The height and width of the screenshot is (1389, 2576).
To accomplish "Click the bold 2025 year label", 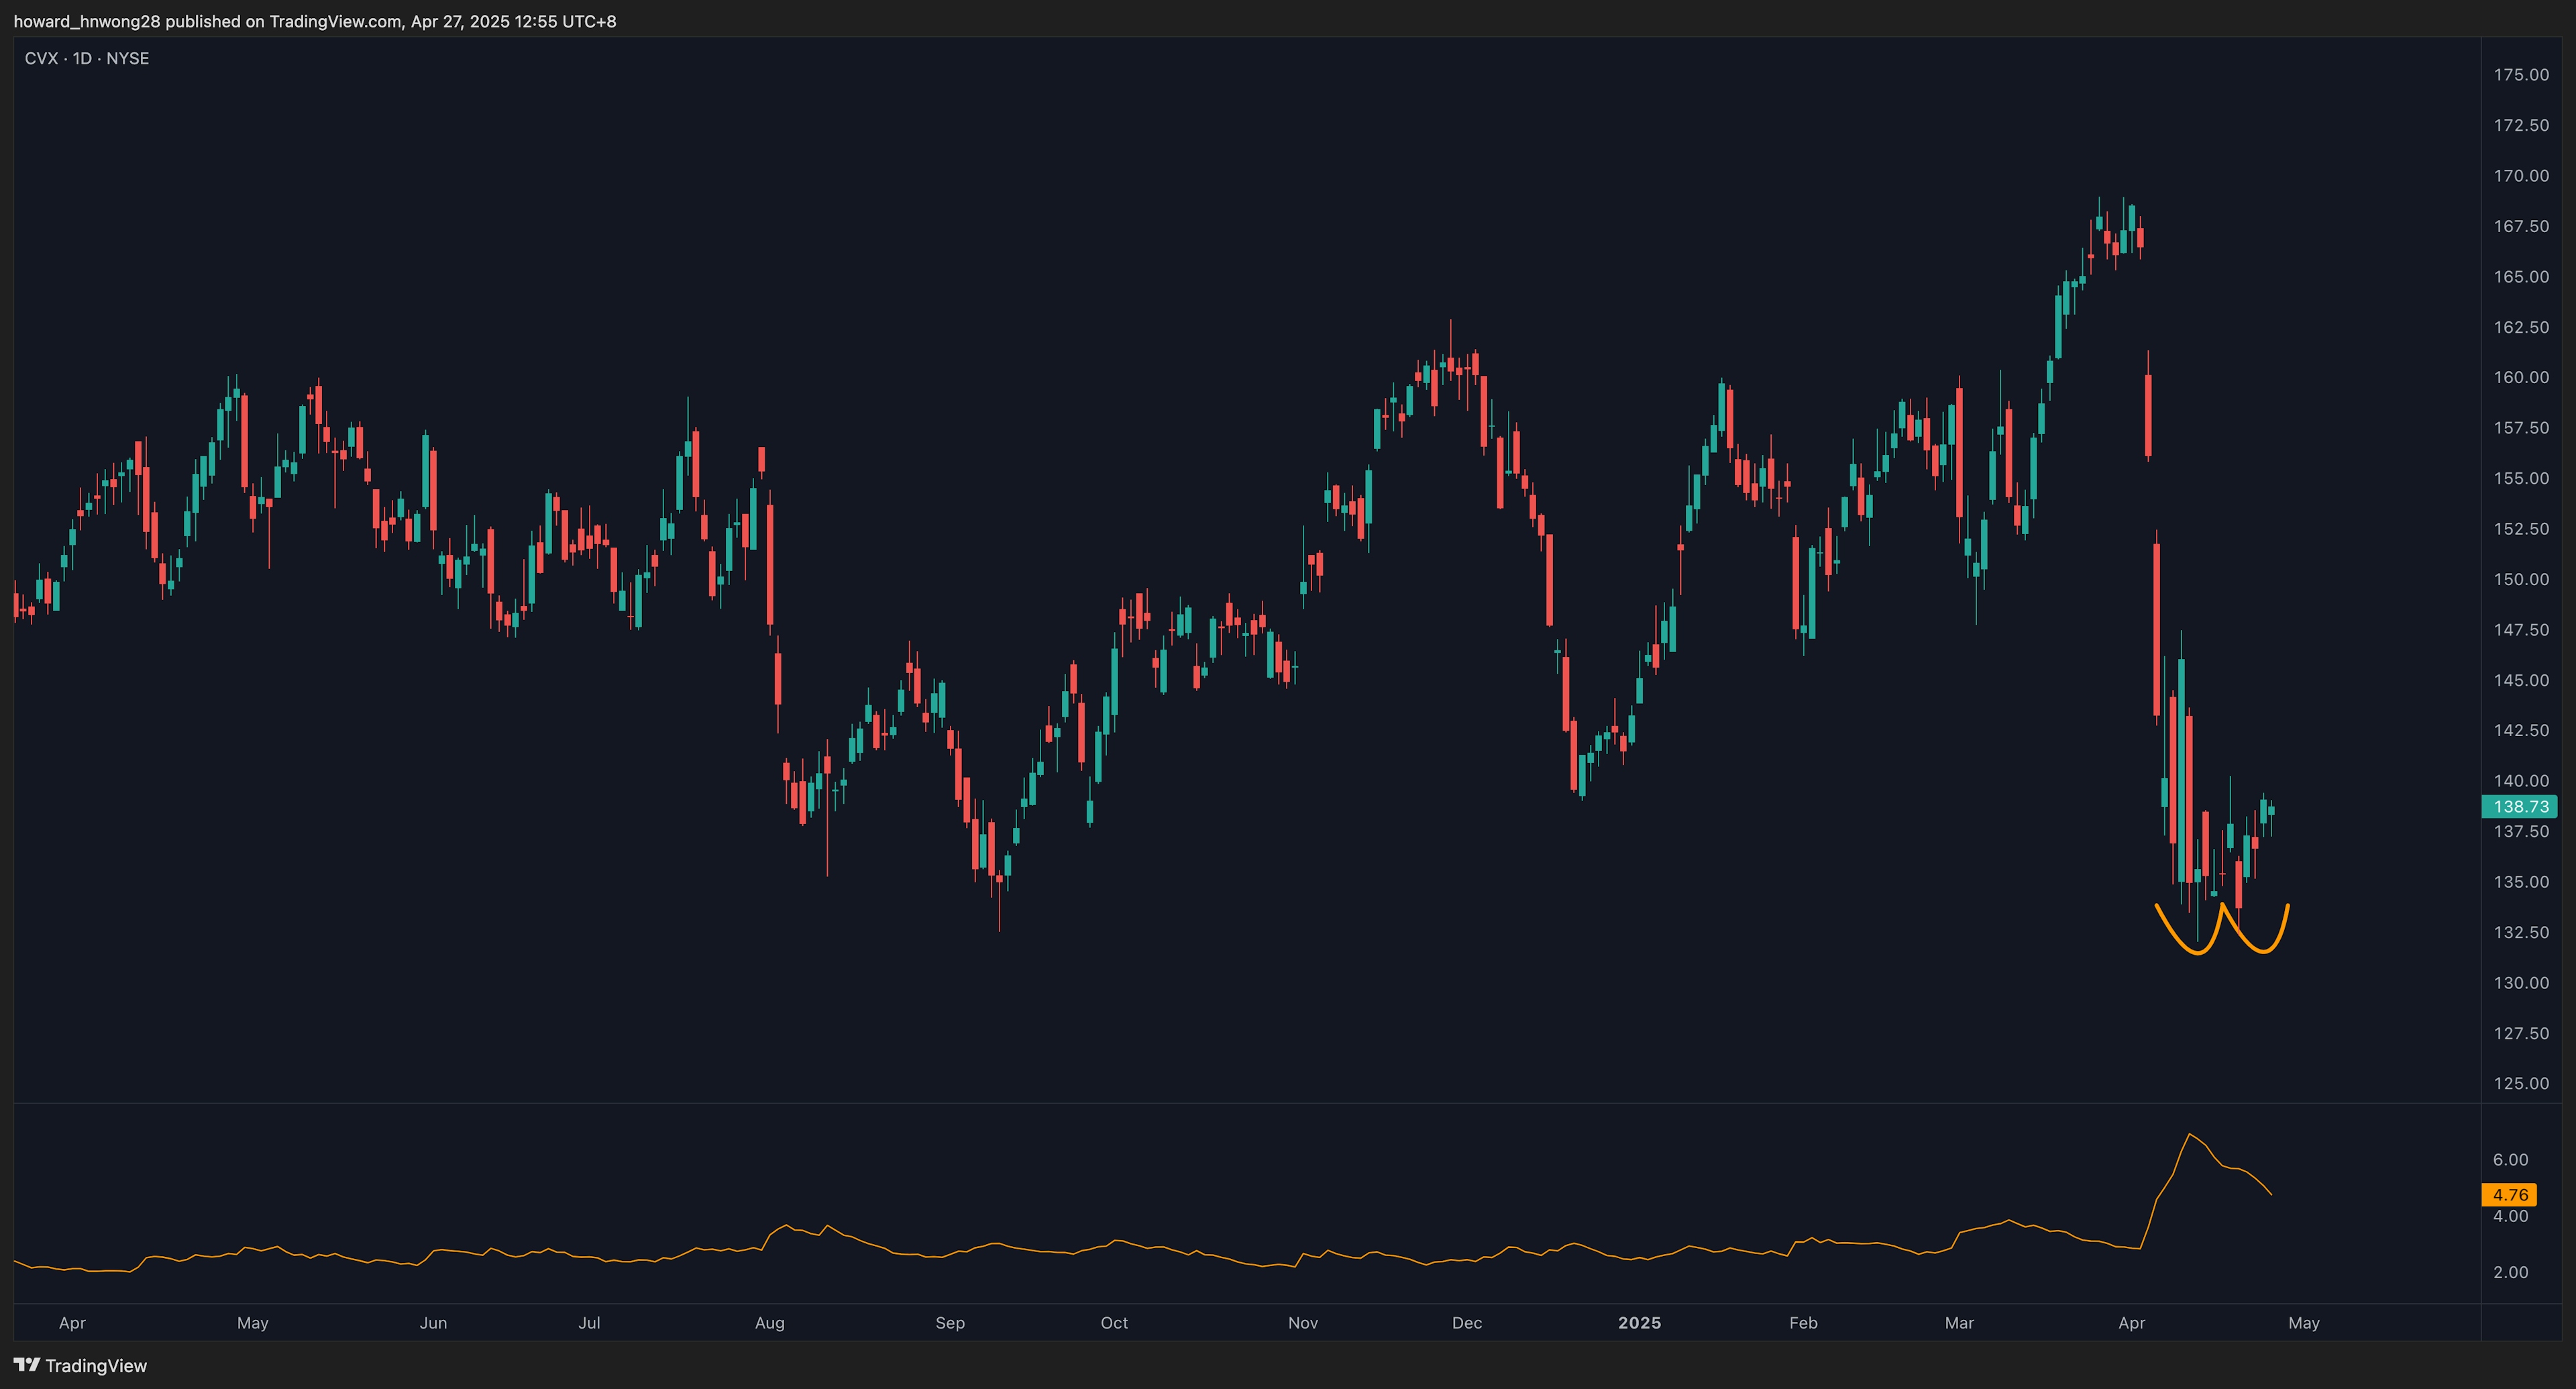I will [1639, 1322].
